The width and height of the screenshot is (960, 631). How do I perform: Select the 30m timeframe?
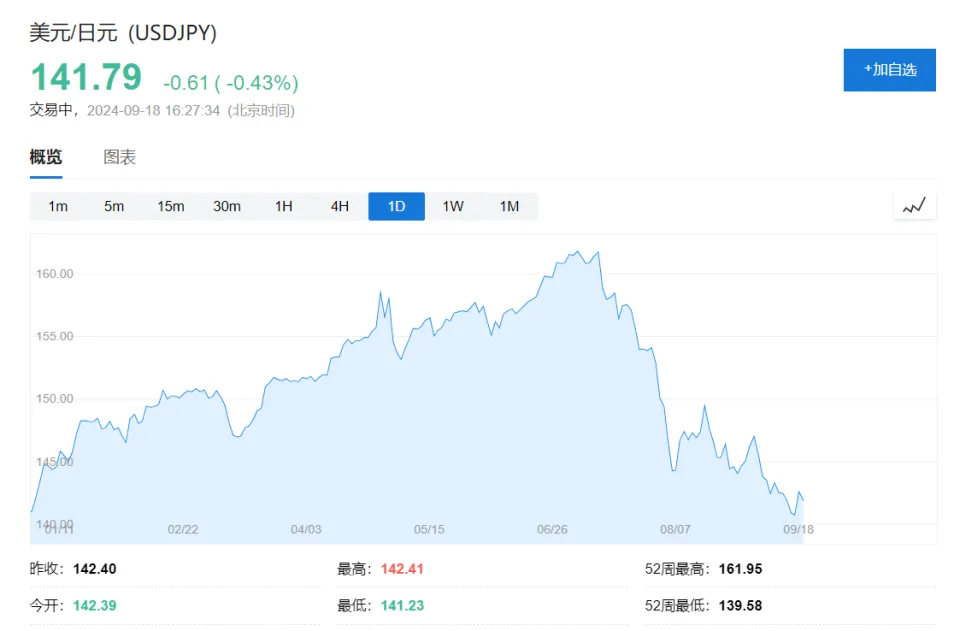point(227,207)
